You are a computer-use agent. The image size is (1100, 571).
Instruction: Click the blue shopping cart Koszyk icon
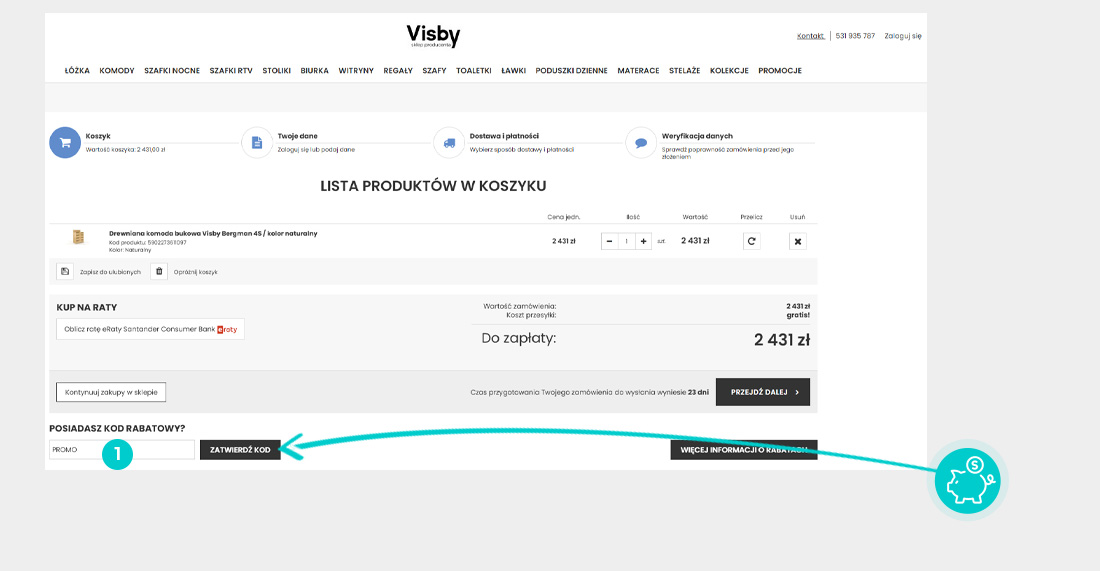pyautogui.click(x=65, y=142)
